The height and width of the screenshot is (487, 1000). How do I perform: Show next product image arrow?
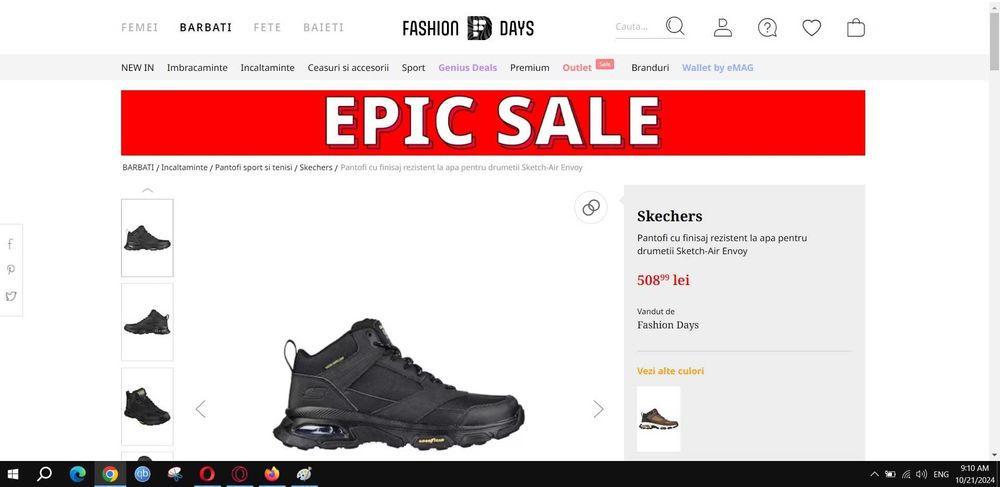[598, 409]
